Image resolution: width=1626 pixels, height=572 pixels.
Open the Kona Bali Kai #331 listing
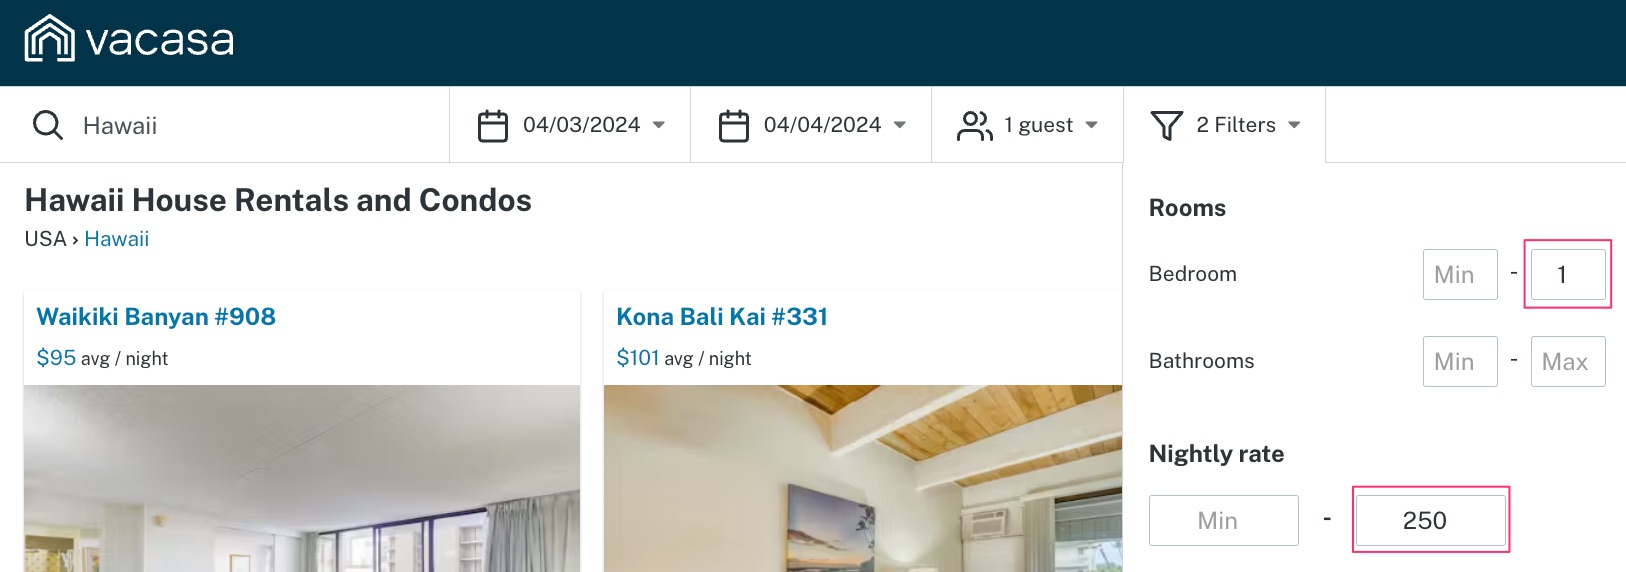tap(722, 317)
